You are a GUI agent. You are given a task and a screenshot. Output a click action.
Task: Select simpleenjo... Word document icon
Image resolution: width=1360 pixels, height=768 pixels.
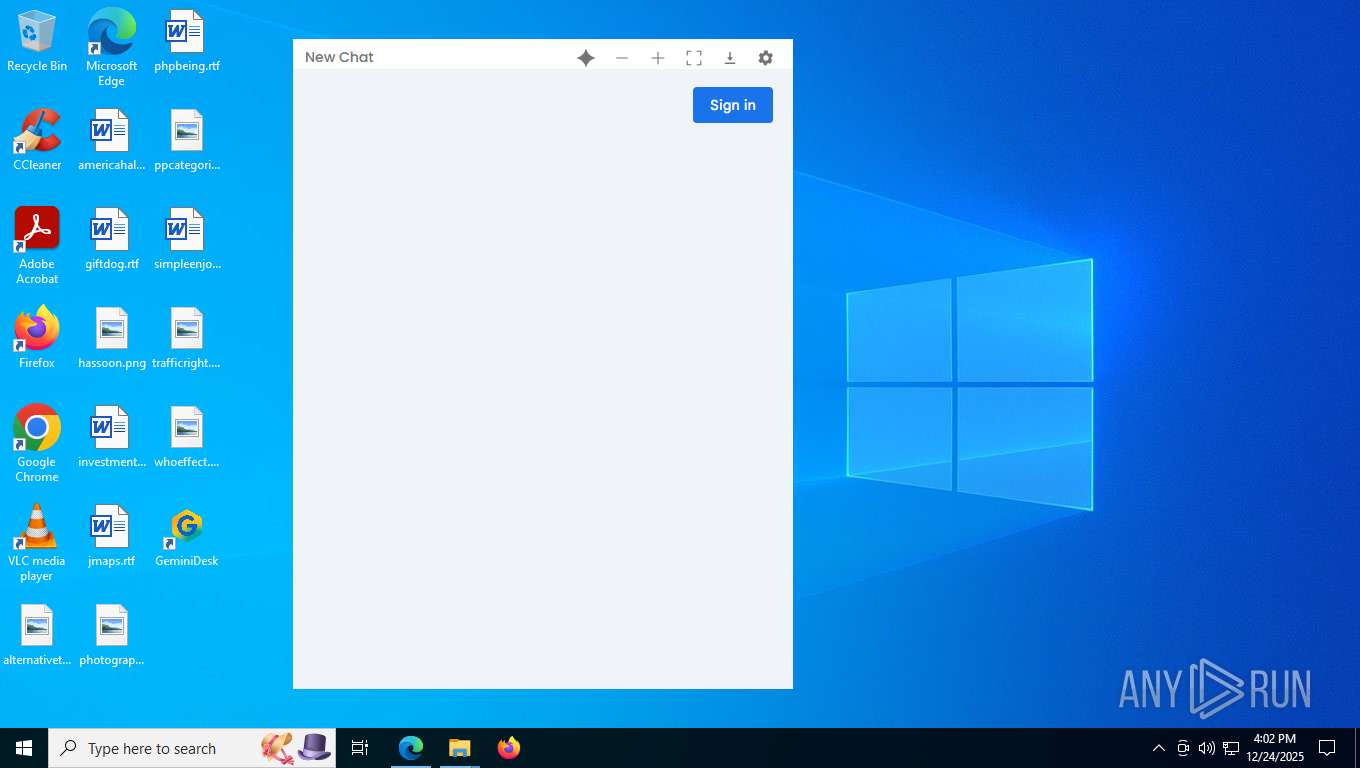click(x=186, y=240)
